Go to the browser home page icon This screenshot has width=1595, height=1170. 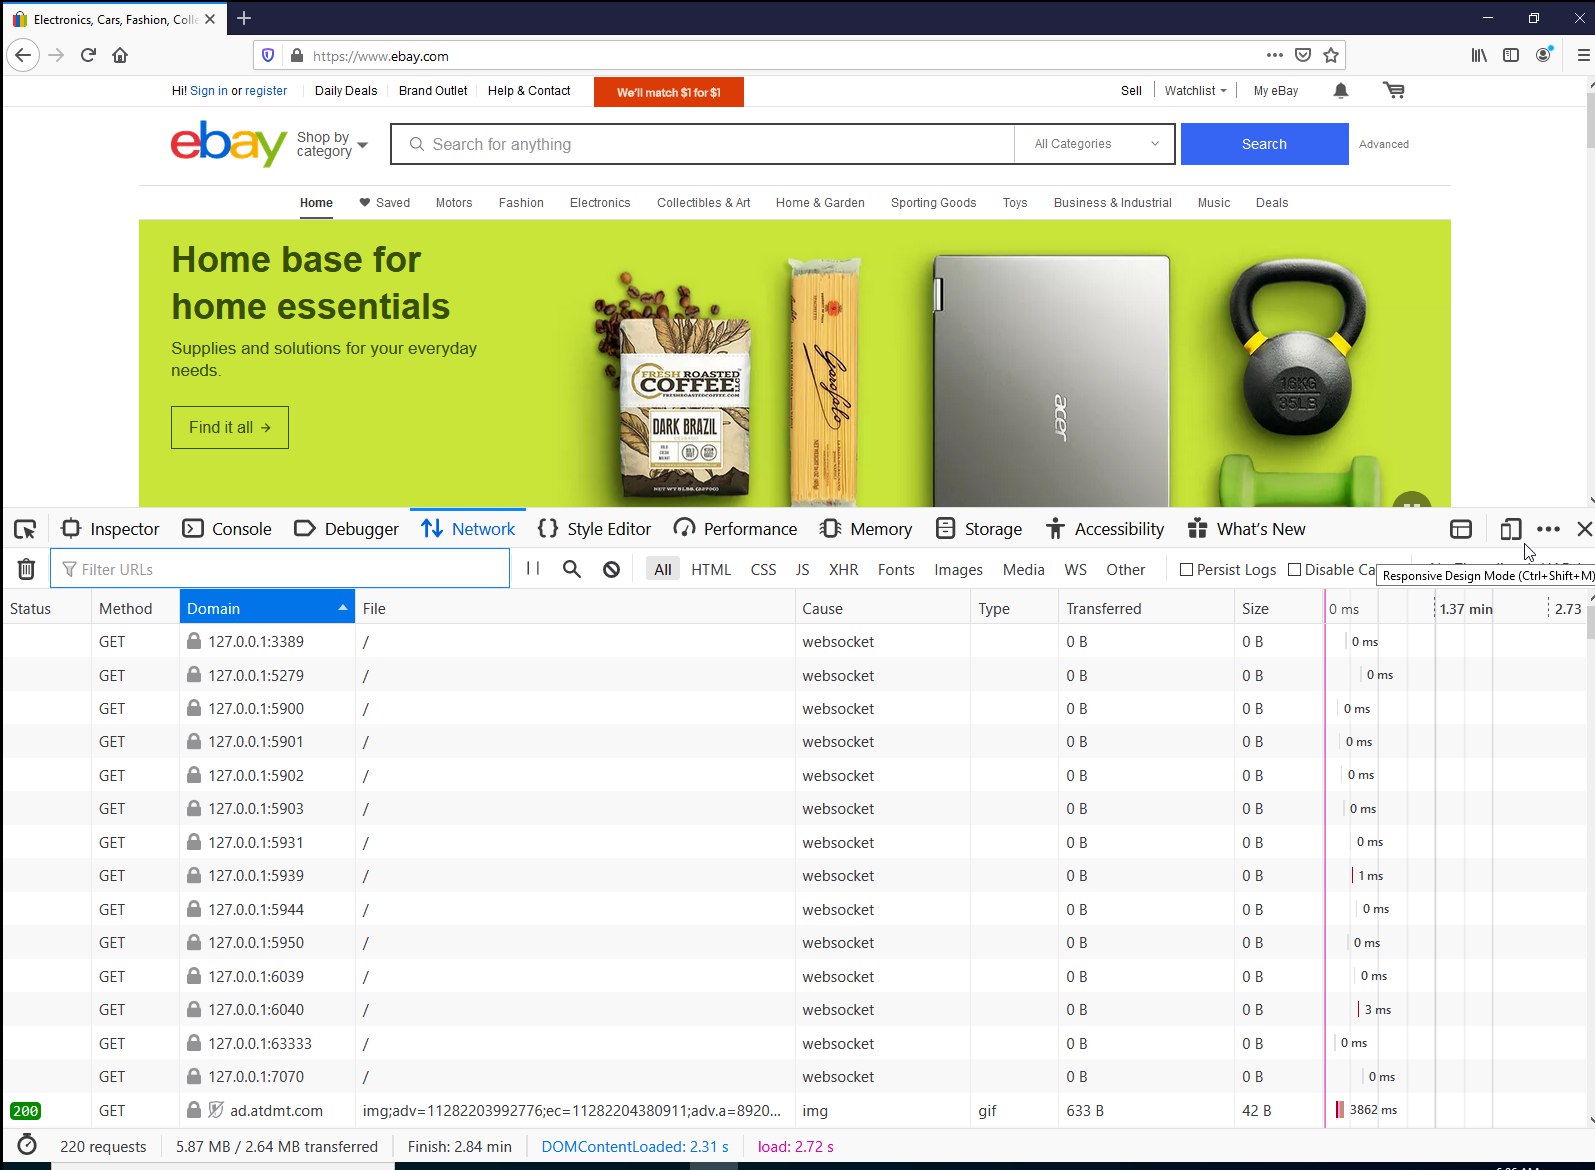point(120,55)
